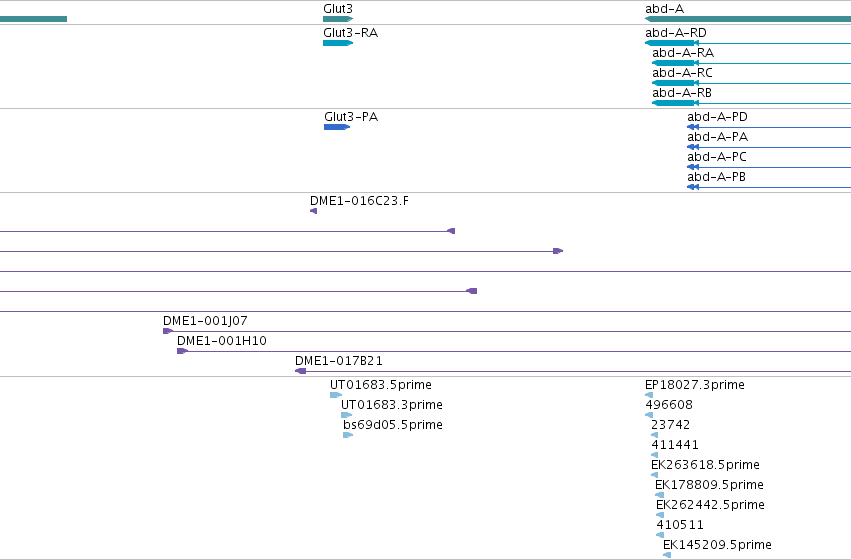Open the 410511 insertion label
The image size is (851, 560).
click(680, 525)
